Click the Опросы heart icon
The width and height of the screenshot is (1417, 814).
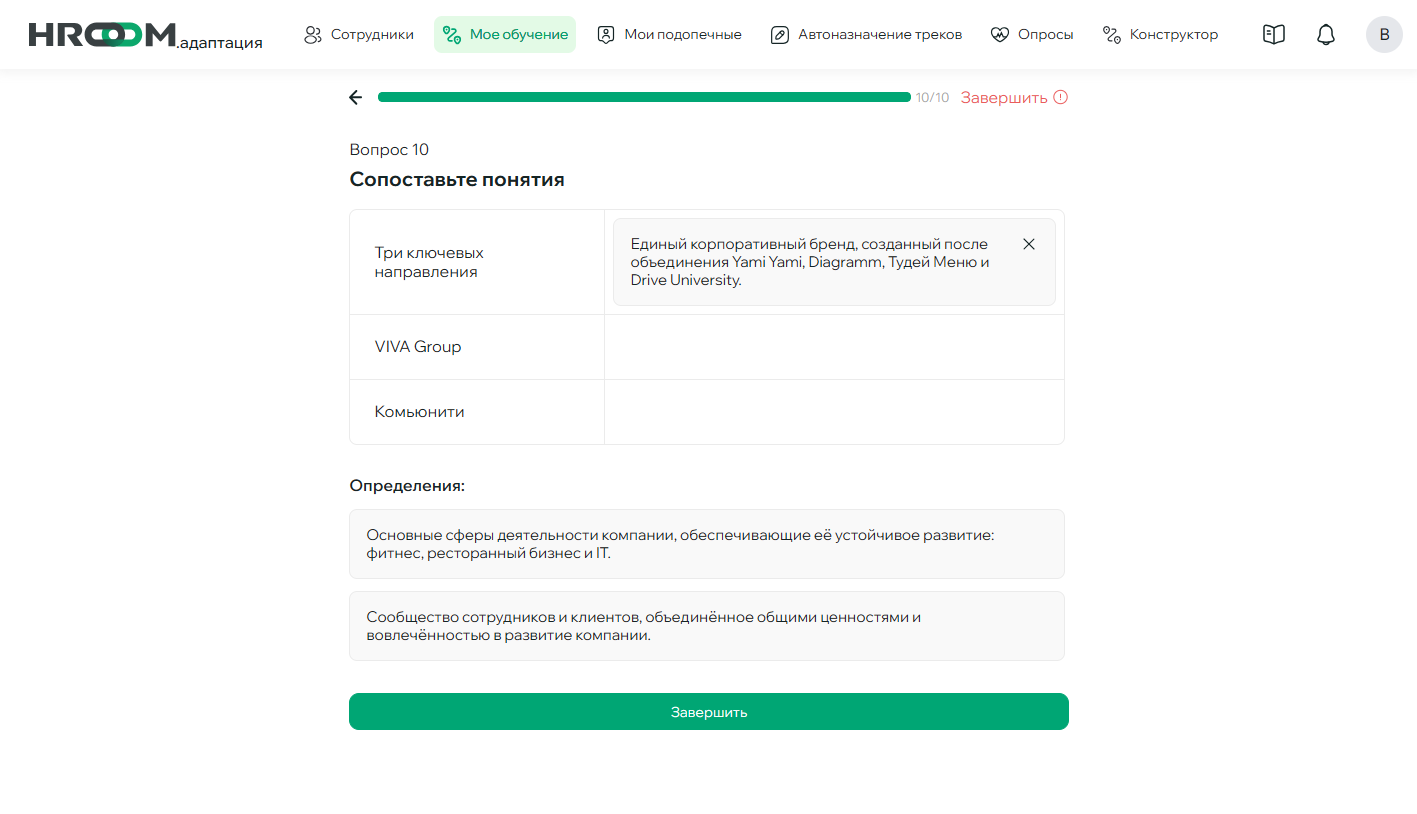[x=998, y=34]
